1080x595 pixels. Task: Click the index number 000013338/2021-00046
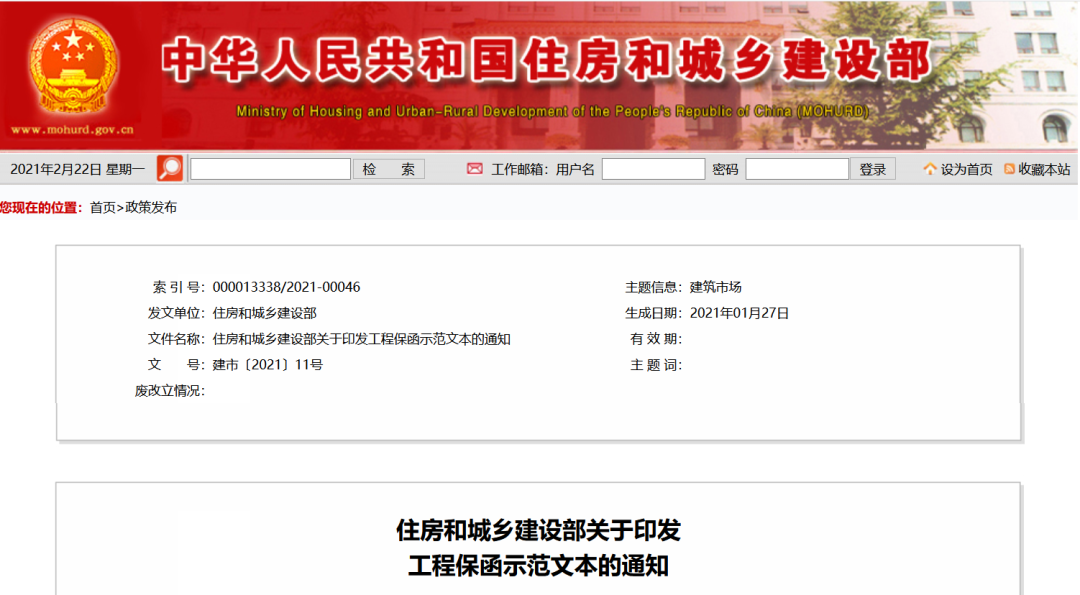[287, 287]
